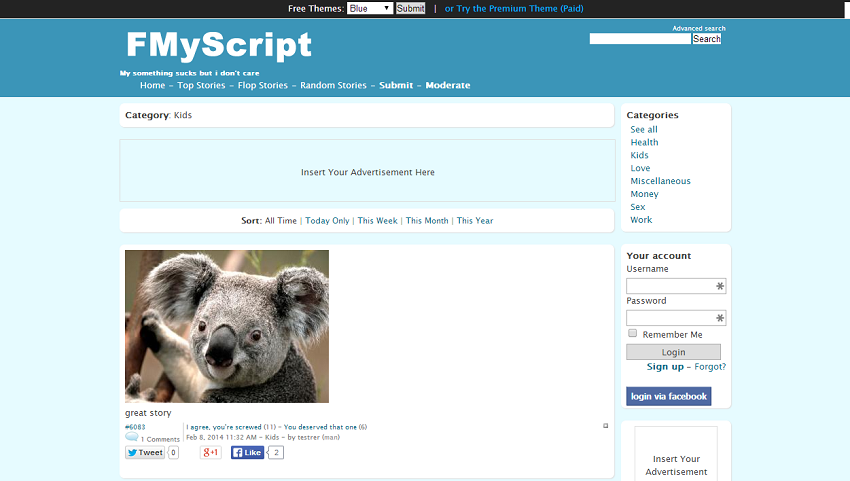The image size is (850, 481).
Task: Sort stories by This Month
Action: [x=427, y=221]
